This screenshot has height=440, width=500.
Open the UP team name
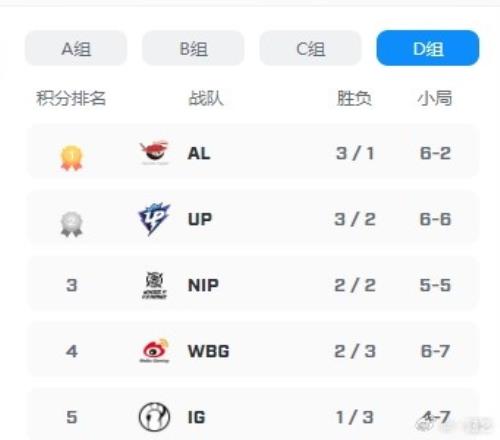(x=200, y=219)
